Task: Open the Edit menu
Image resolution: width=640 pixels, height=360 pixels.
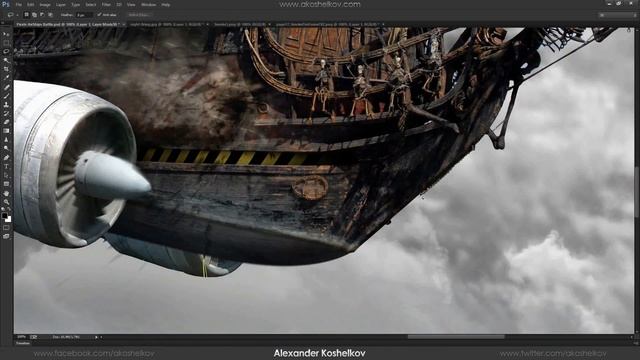Action: pyautogui.click(x=31, y=4)
